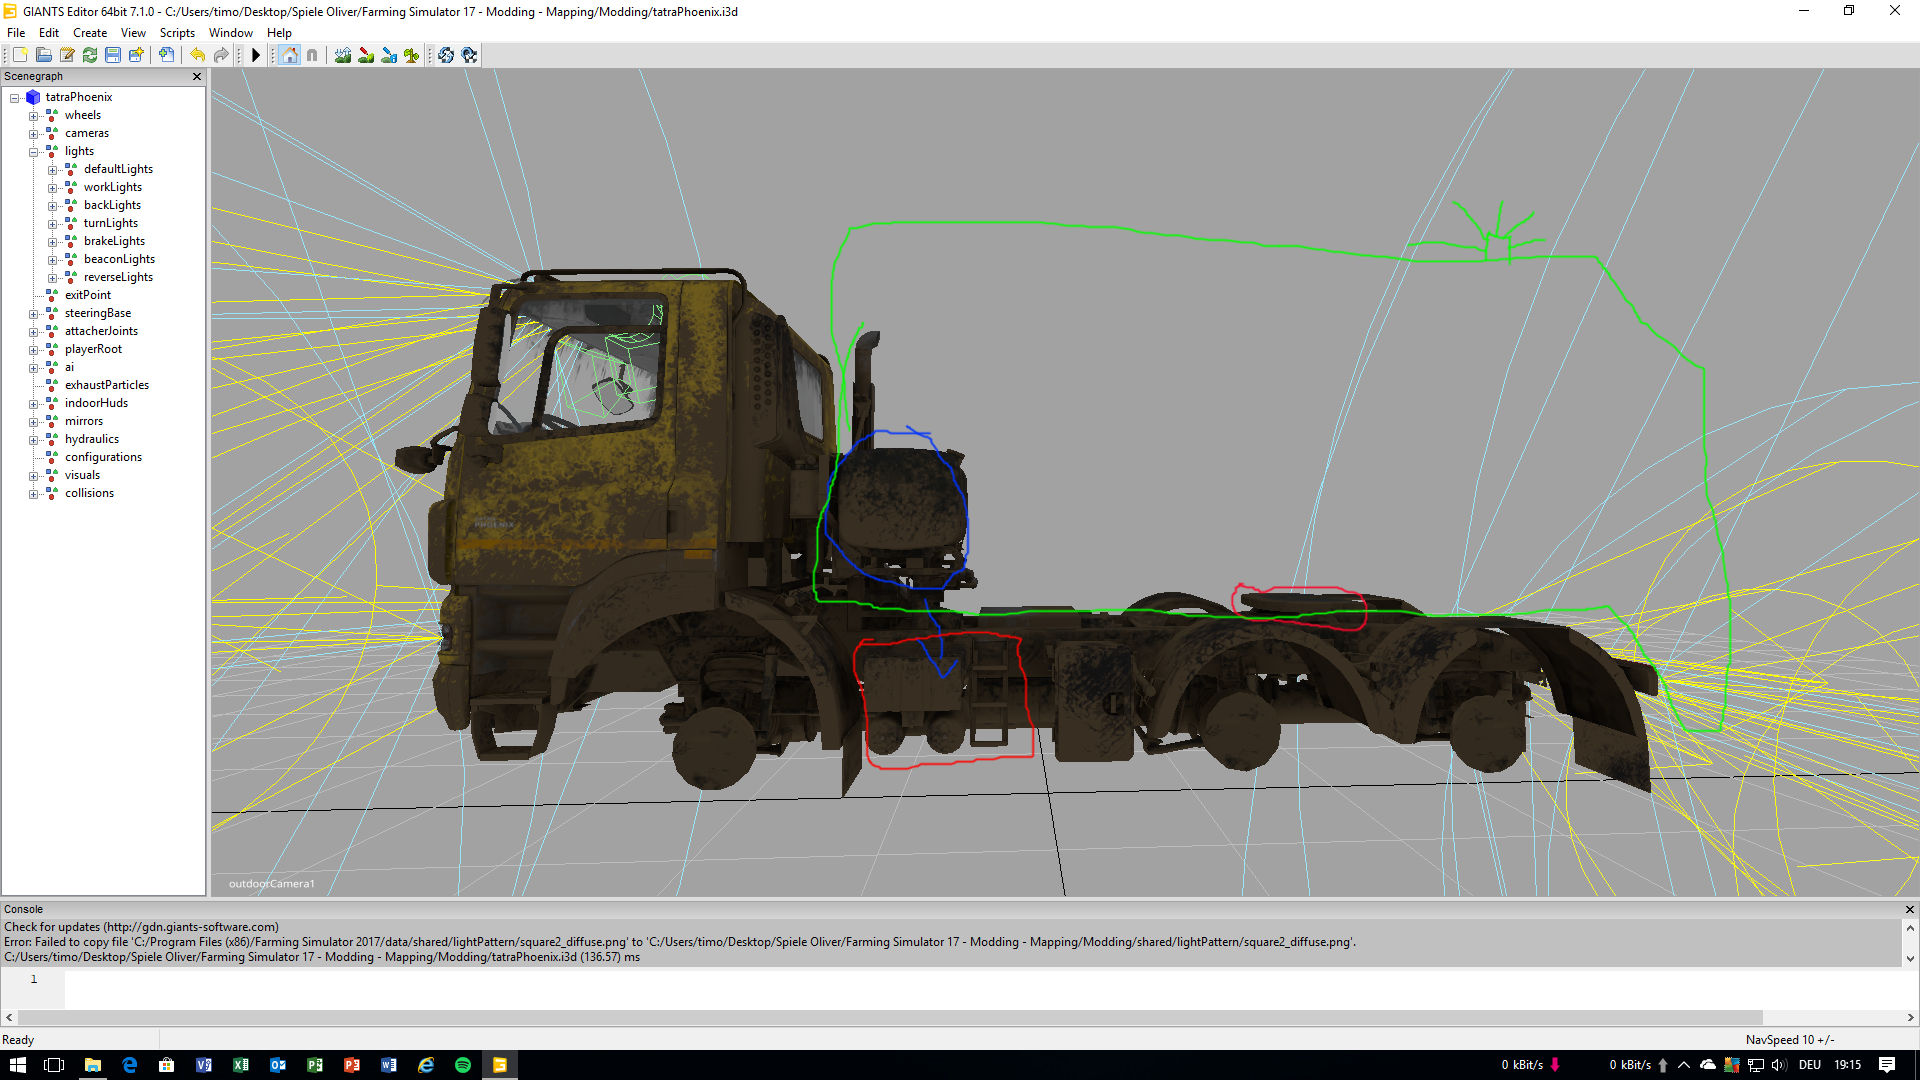Open the Create menu

pos(89,33)
